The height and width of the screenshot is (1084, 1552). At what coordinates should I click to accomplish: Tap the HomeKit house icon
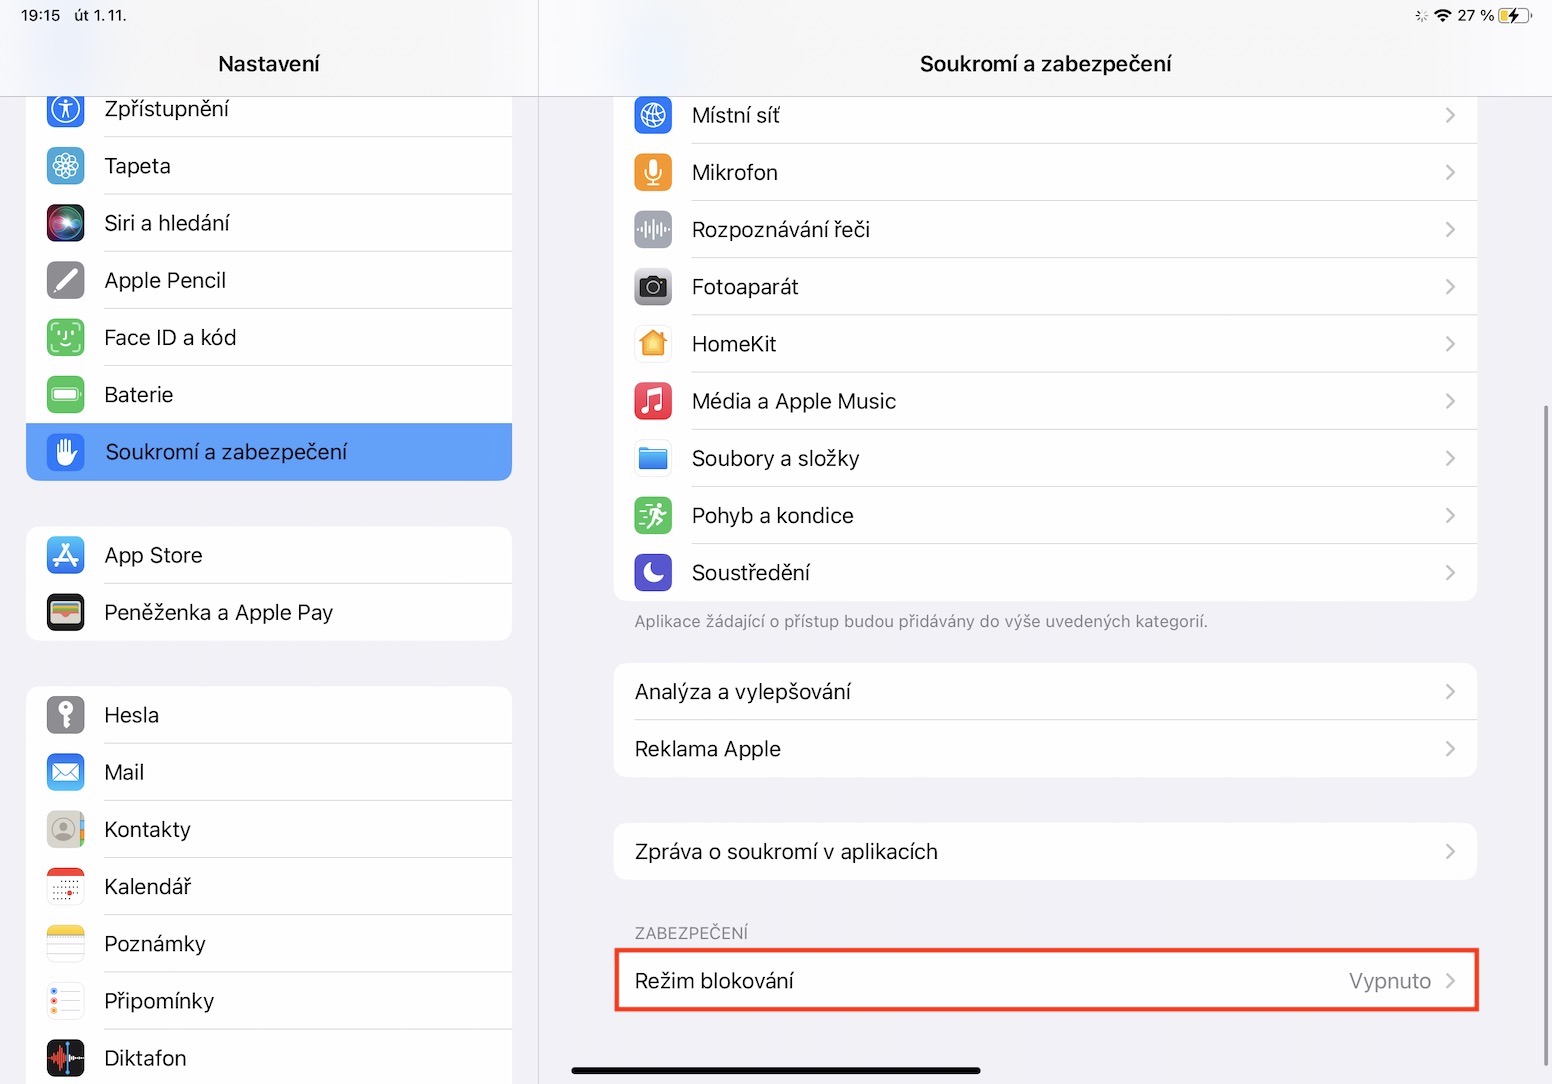pos(653,344)
